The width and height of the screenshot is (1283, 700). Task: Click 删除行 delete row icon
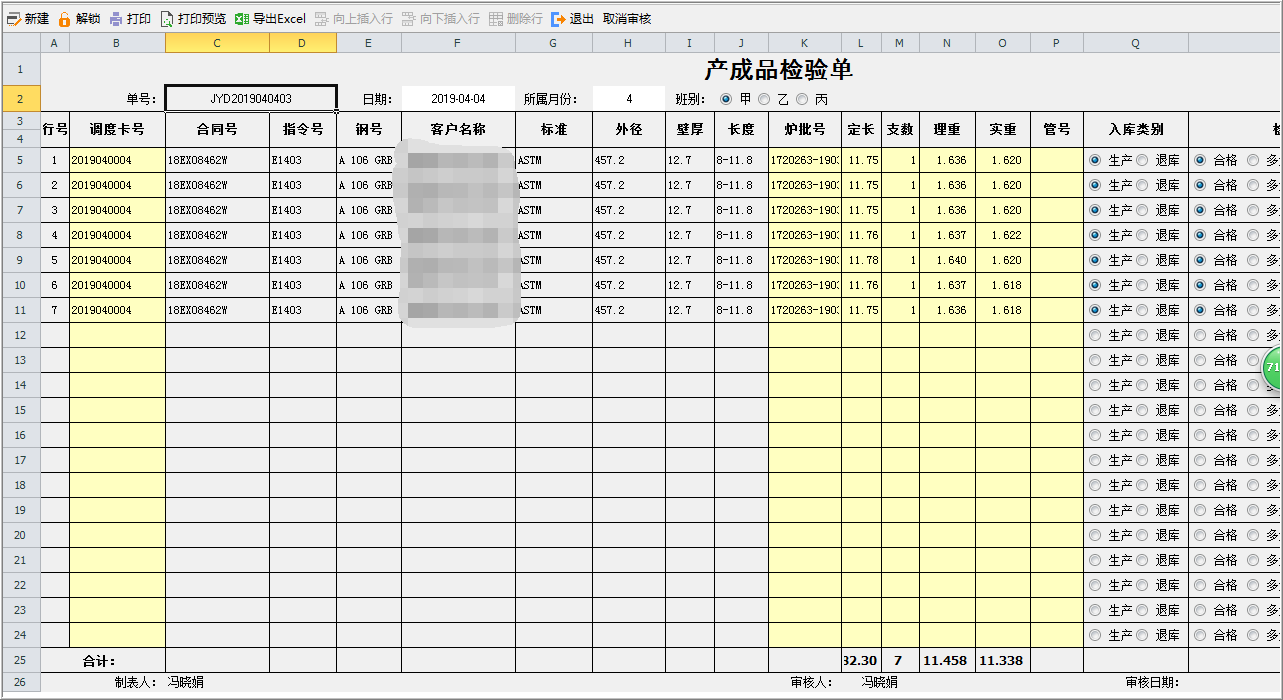[496, 19]
